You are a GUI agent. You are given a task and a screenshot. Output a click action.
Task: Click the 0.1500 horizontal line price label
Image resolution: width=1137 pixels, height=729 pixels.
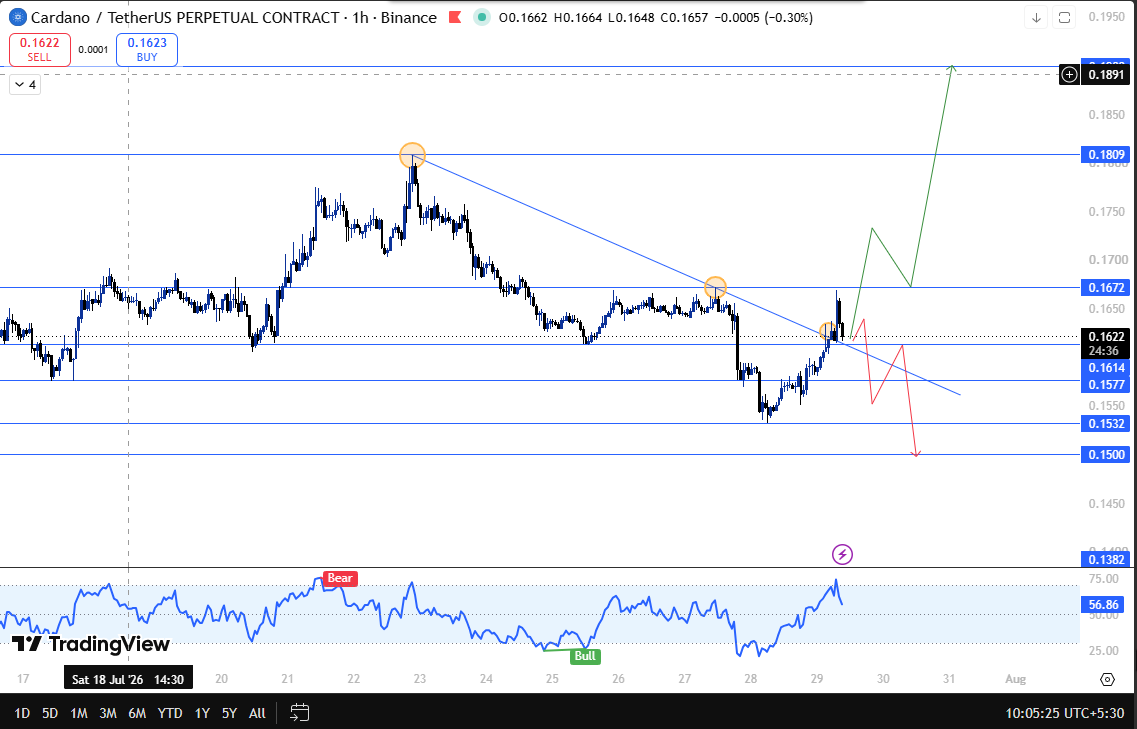click(x=1106, y=455)
